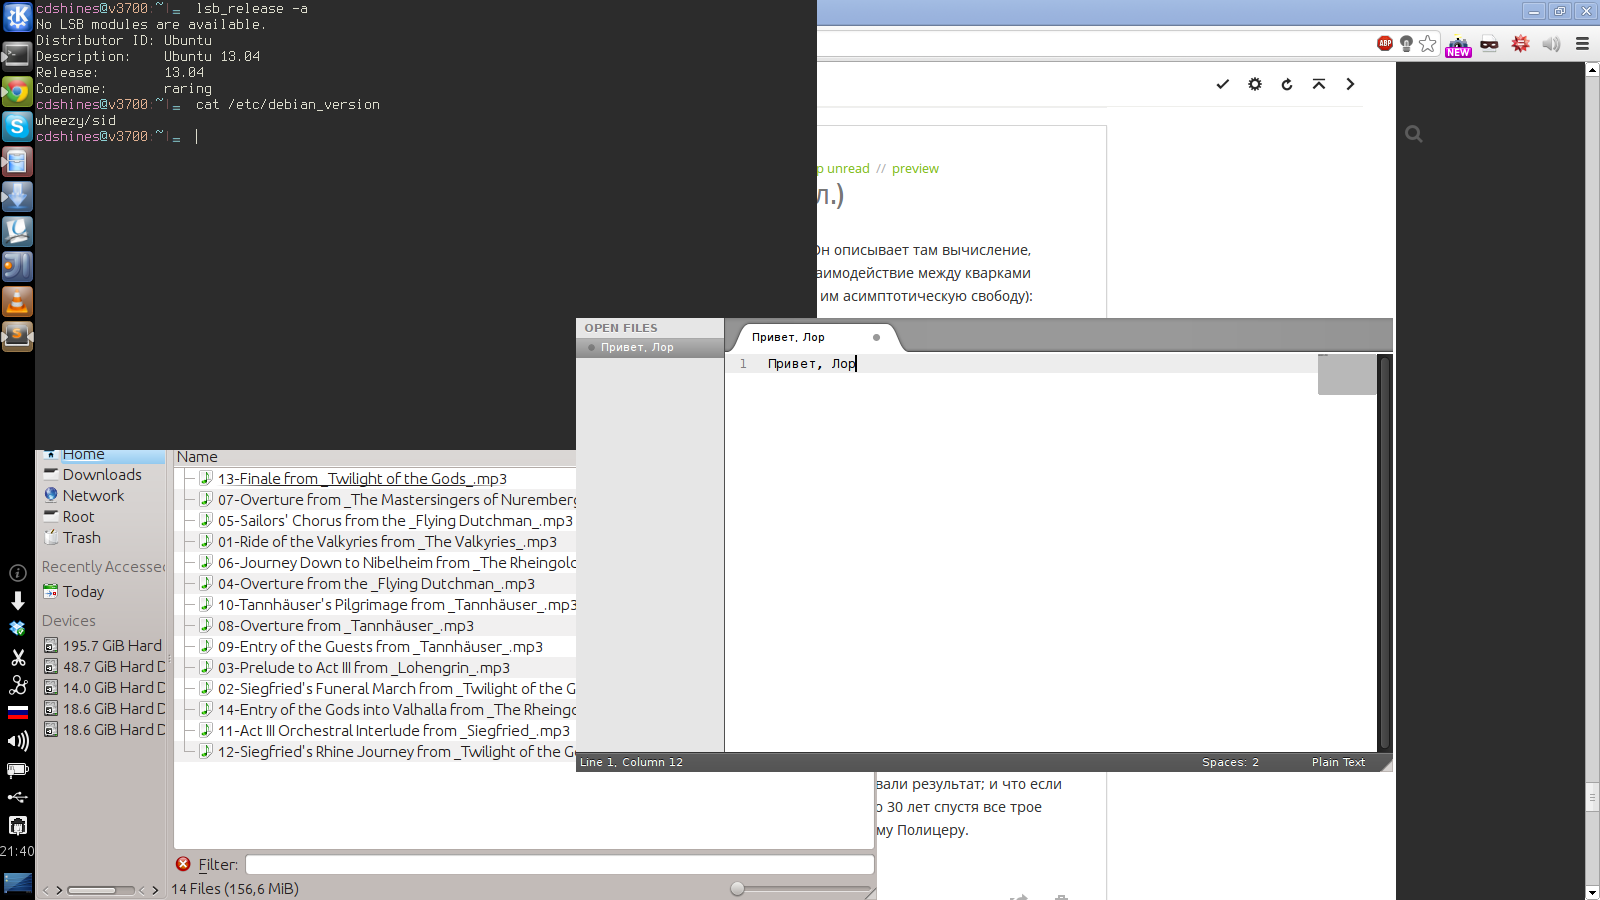Click Chrome's vertical scrollbar up arrow
The width and height of the screenshot is (1600, 900).
point(1592,69)
